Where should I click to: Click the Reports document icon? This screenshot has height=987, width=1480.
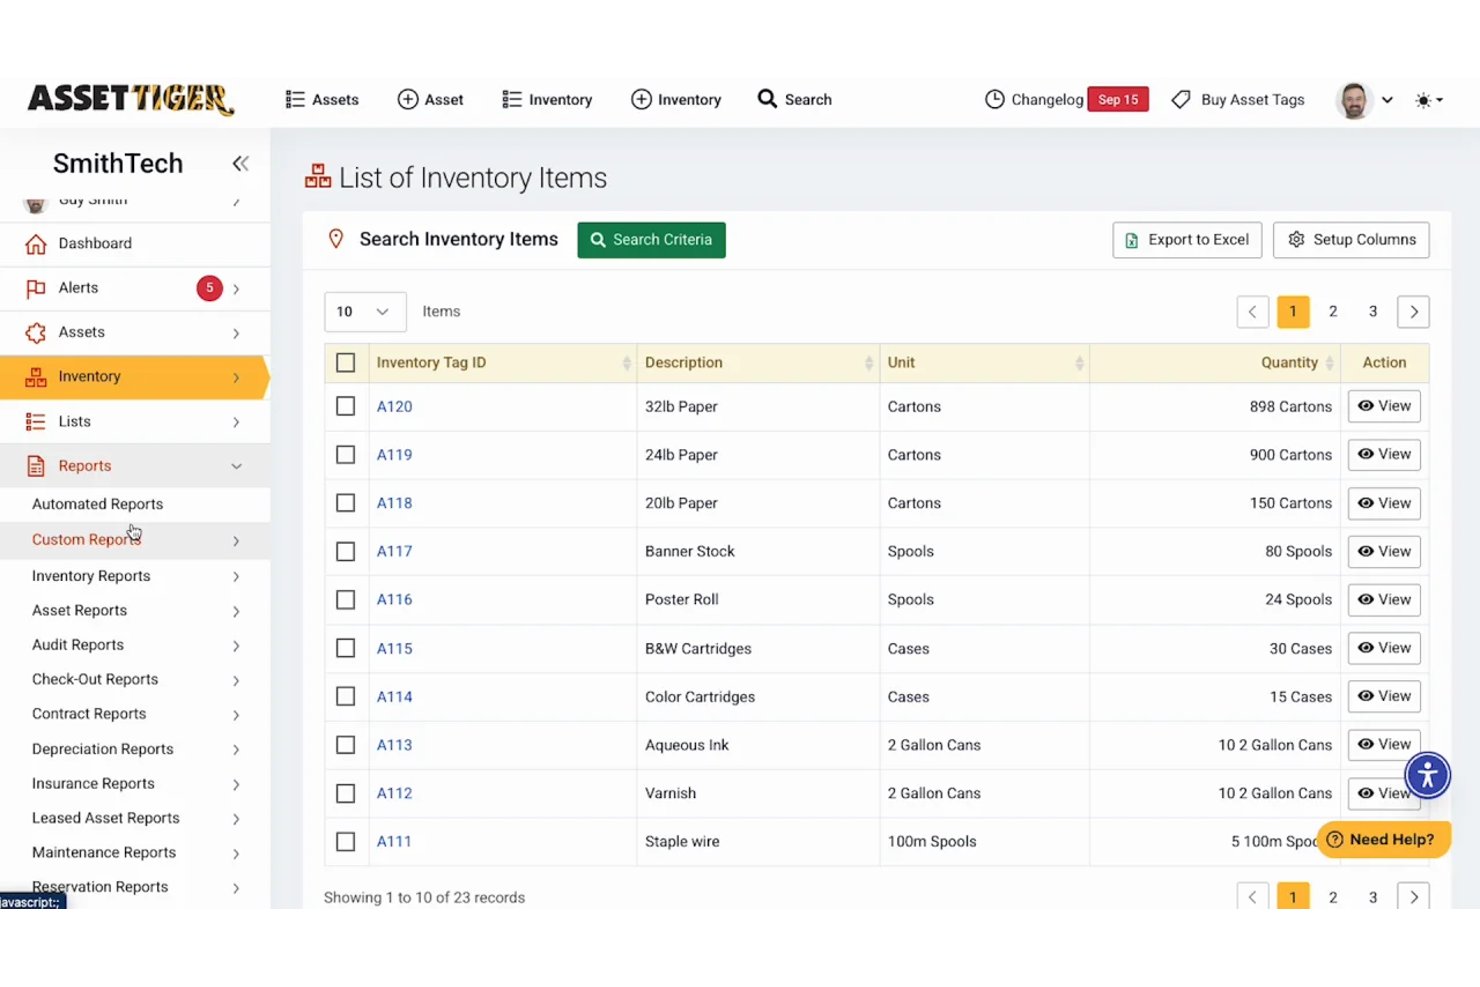click(36, 466)
